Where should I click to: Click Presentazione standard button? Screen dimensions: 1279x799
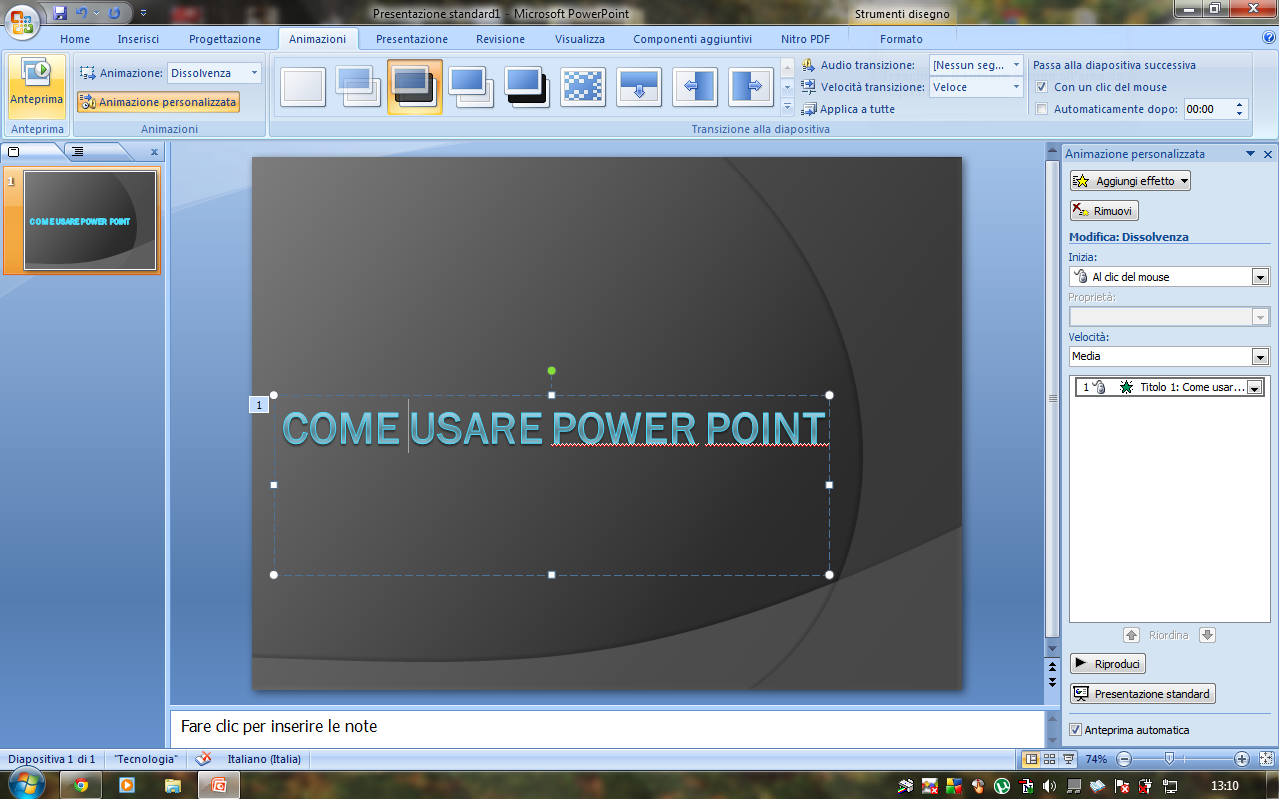click(x=1143, y=694)
